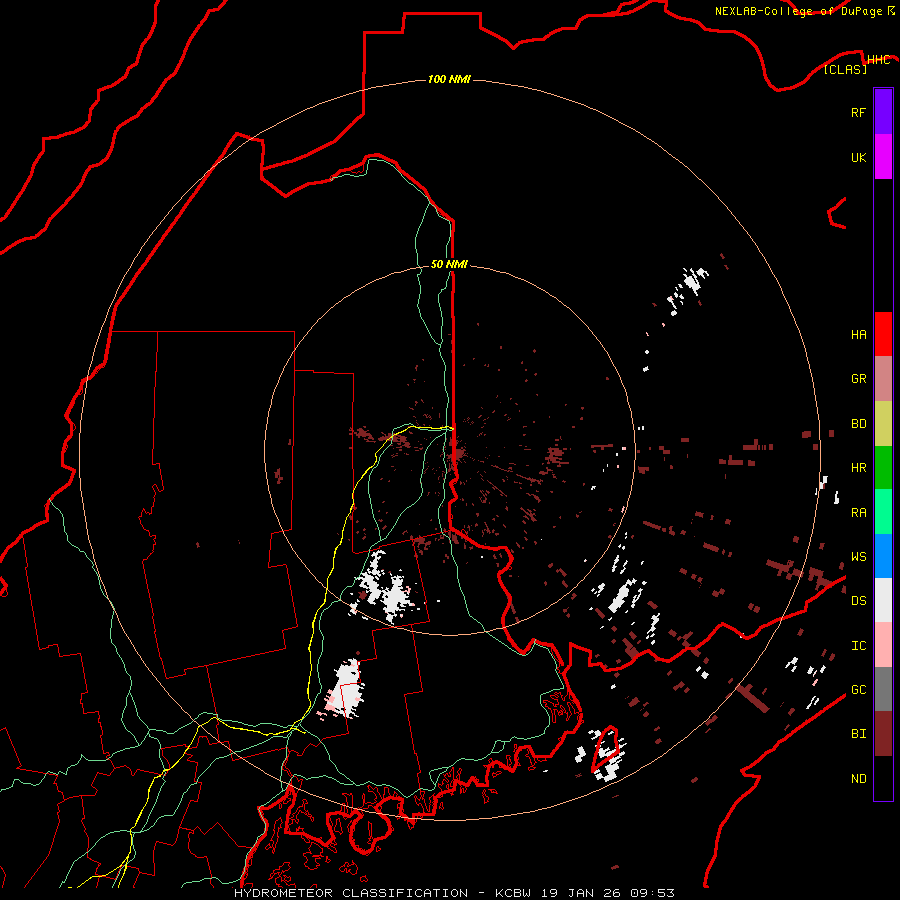Click the ND black legend block
The image size is (900, 900).
883,778
